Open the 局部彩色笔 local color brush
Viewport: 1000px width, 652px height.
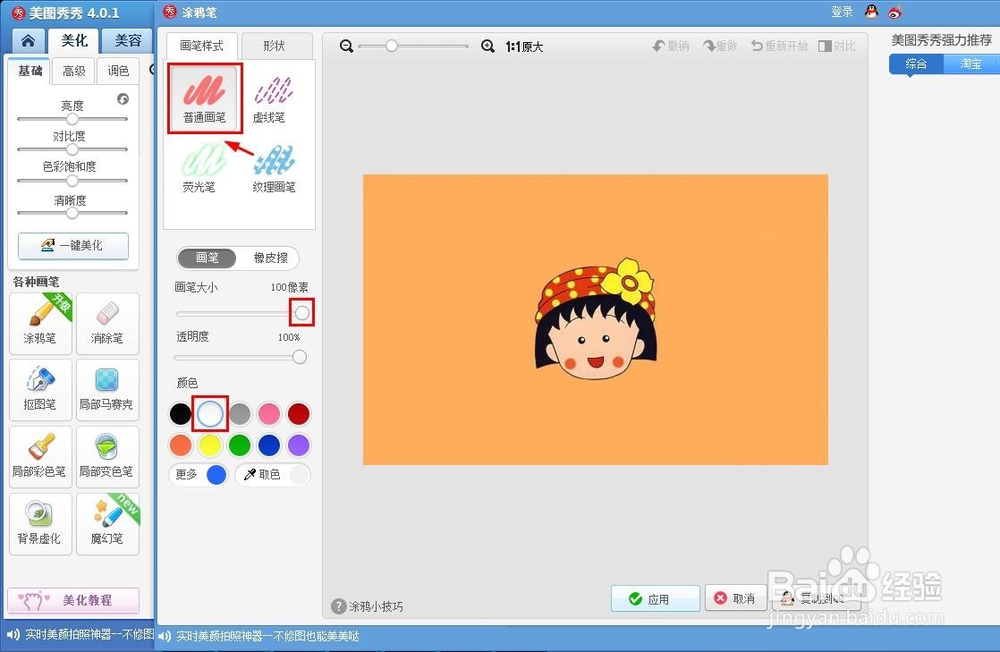(40, 457)
